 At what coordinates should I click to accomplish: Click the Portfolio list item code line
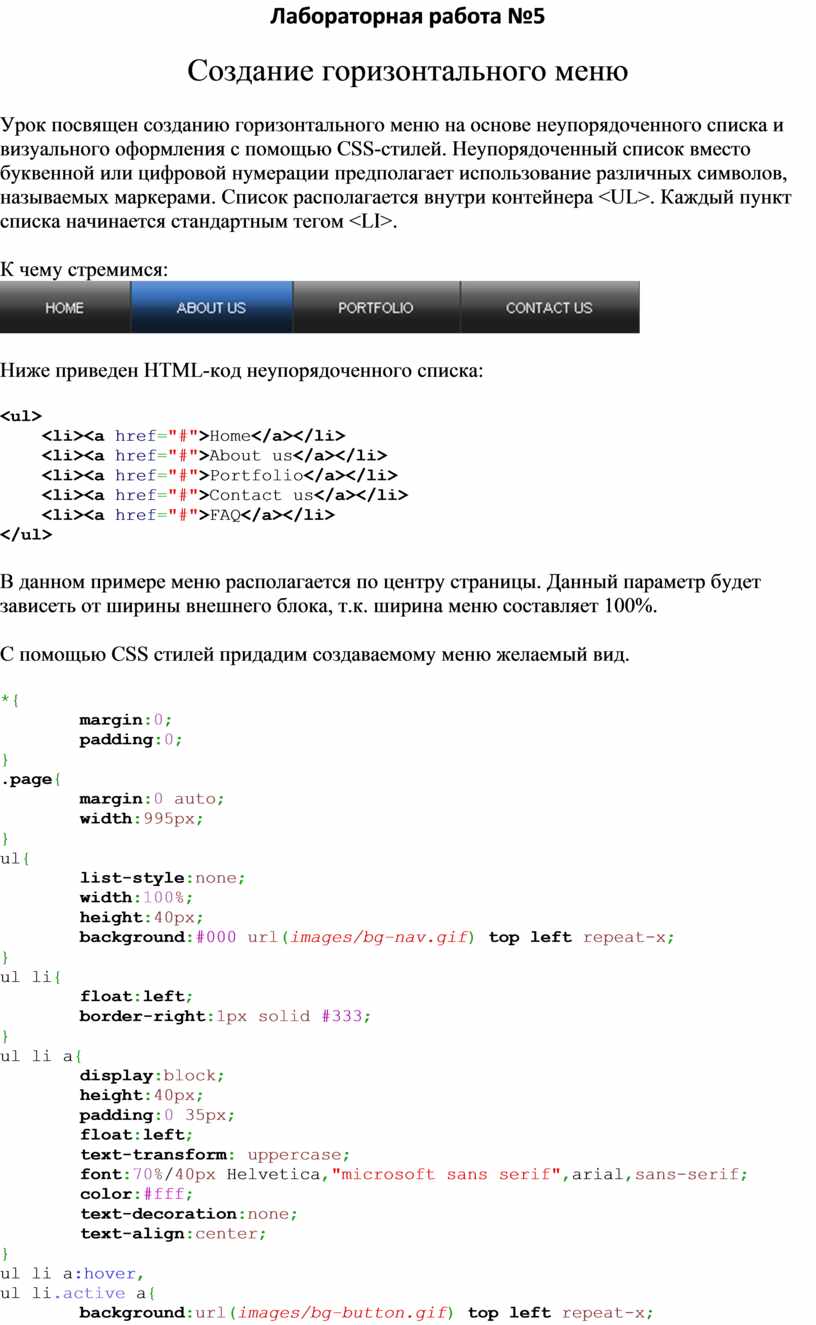(x=218, y=475)
